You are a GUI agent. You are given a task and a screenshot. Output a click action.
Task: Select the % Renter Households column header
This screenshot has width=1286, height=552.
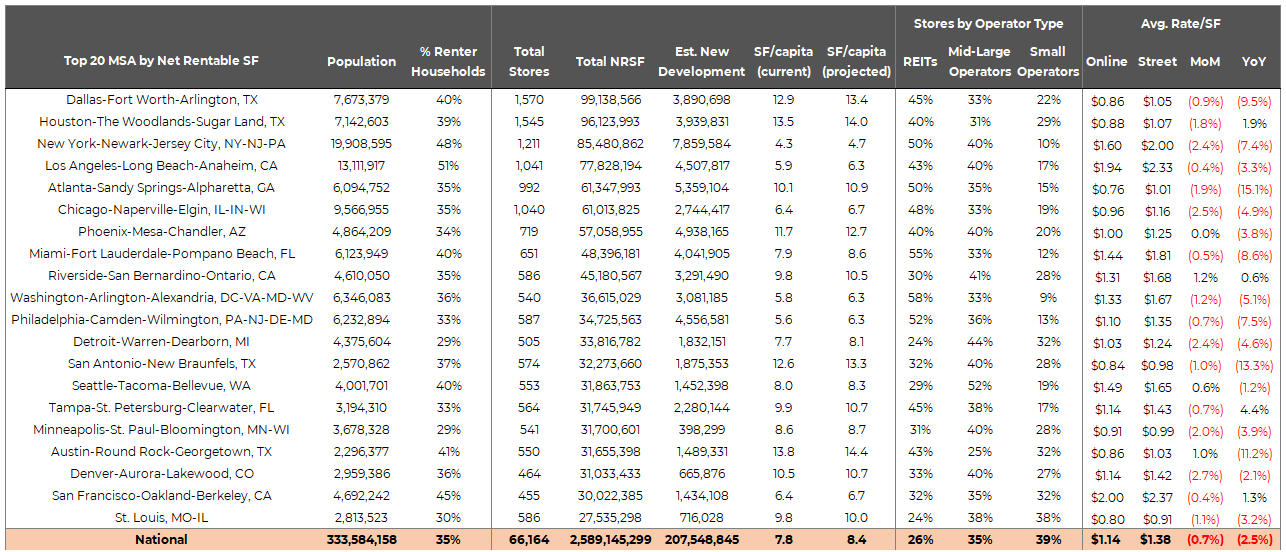tap(448, 61)
